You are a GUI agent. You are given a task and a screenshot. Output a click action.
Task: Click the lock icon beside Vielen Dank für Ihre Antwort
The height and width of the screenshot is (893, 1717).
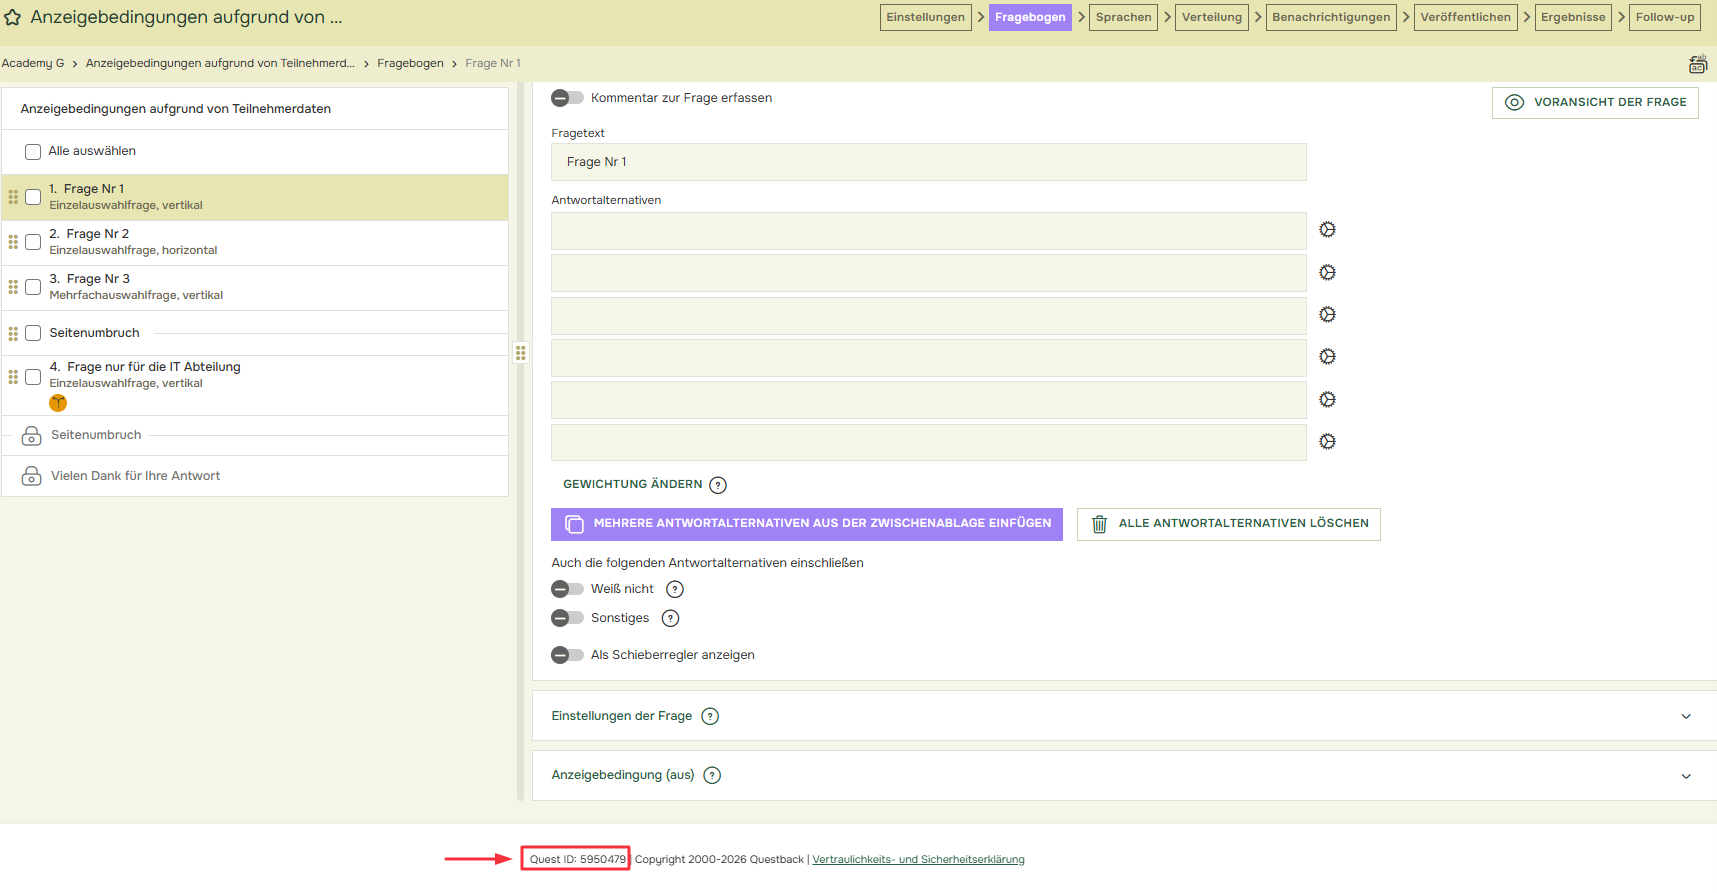(x=32, y=476)
